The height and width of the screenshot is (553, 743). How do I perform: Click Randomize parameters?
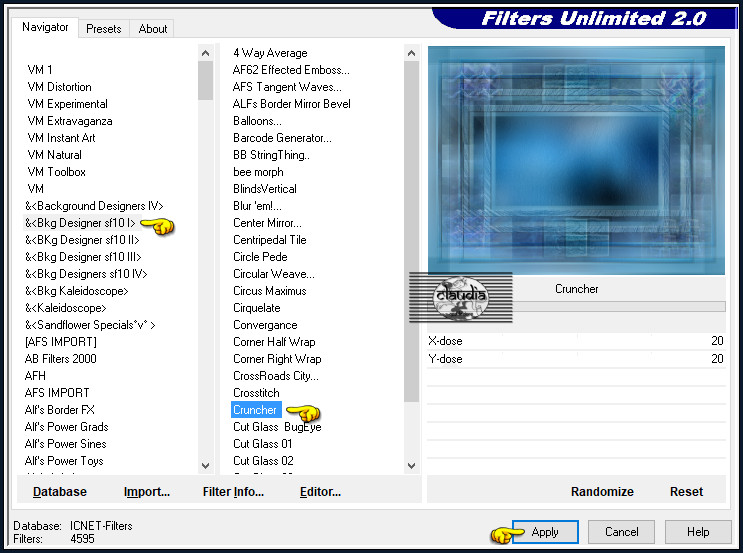point(602,491)
